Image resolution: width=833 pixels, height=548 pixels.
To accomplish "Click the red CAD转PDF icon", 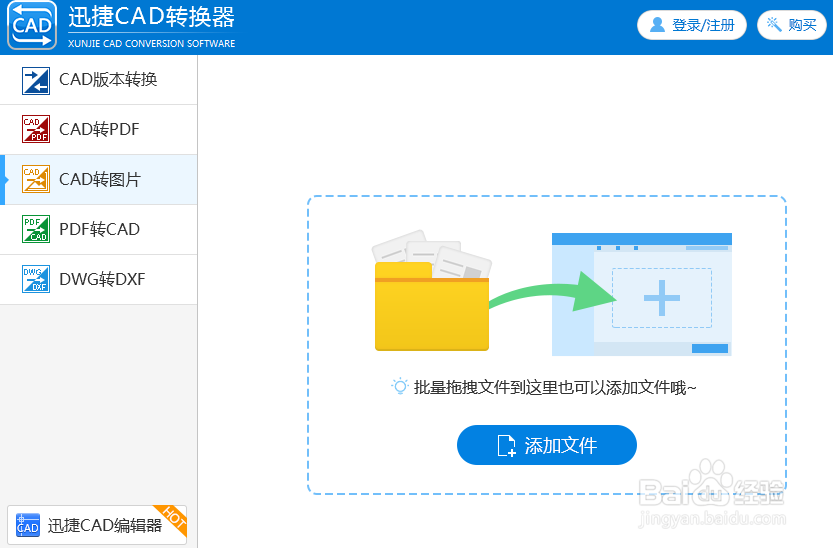I will pyautogui.click(x=36, y=129).
